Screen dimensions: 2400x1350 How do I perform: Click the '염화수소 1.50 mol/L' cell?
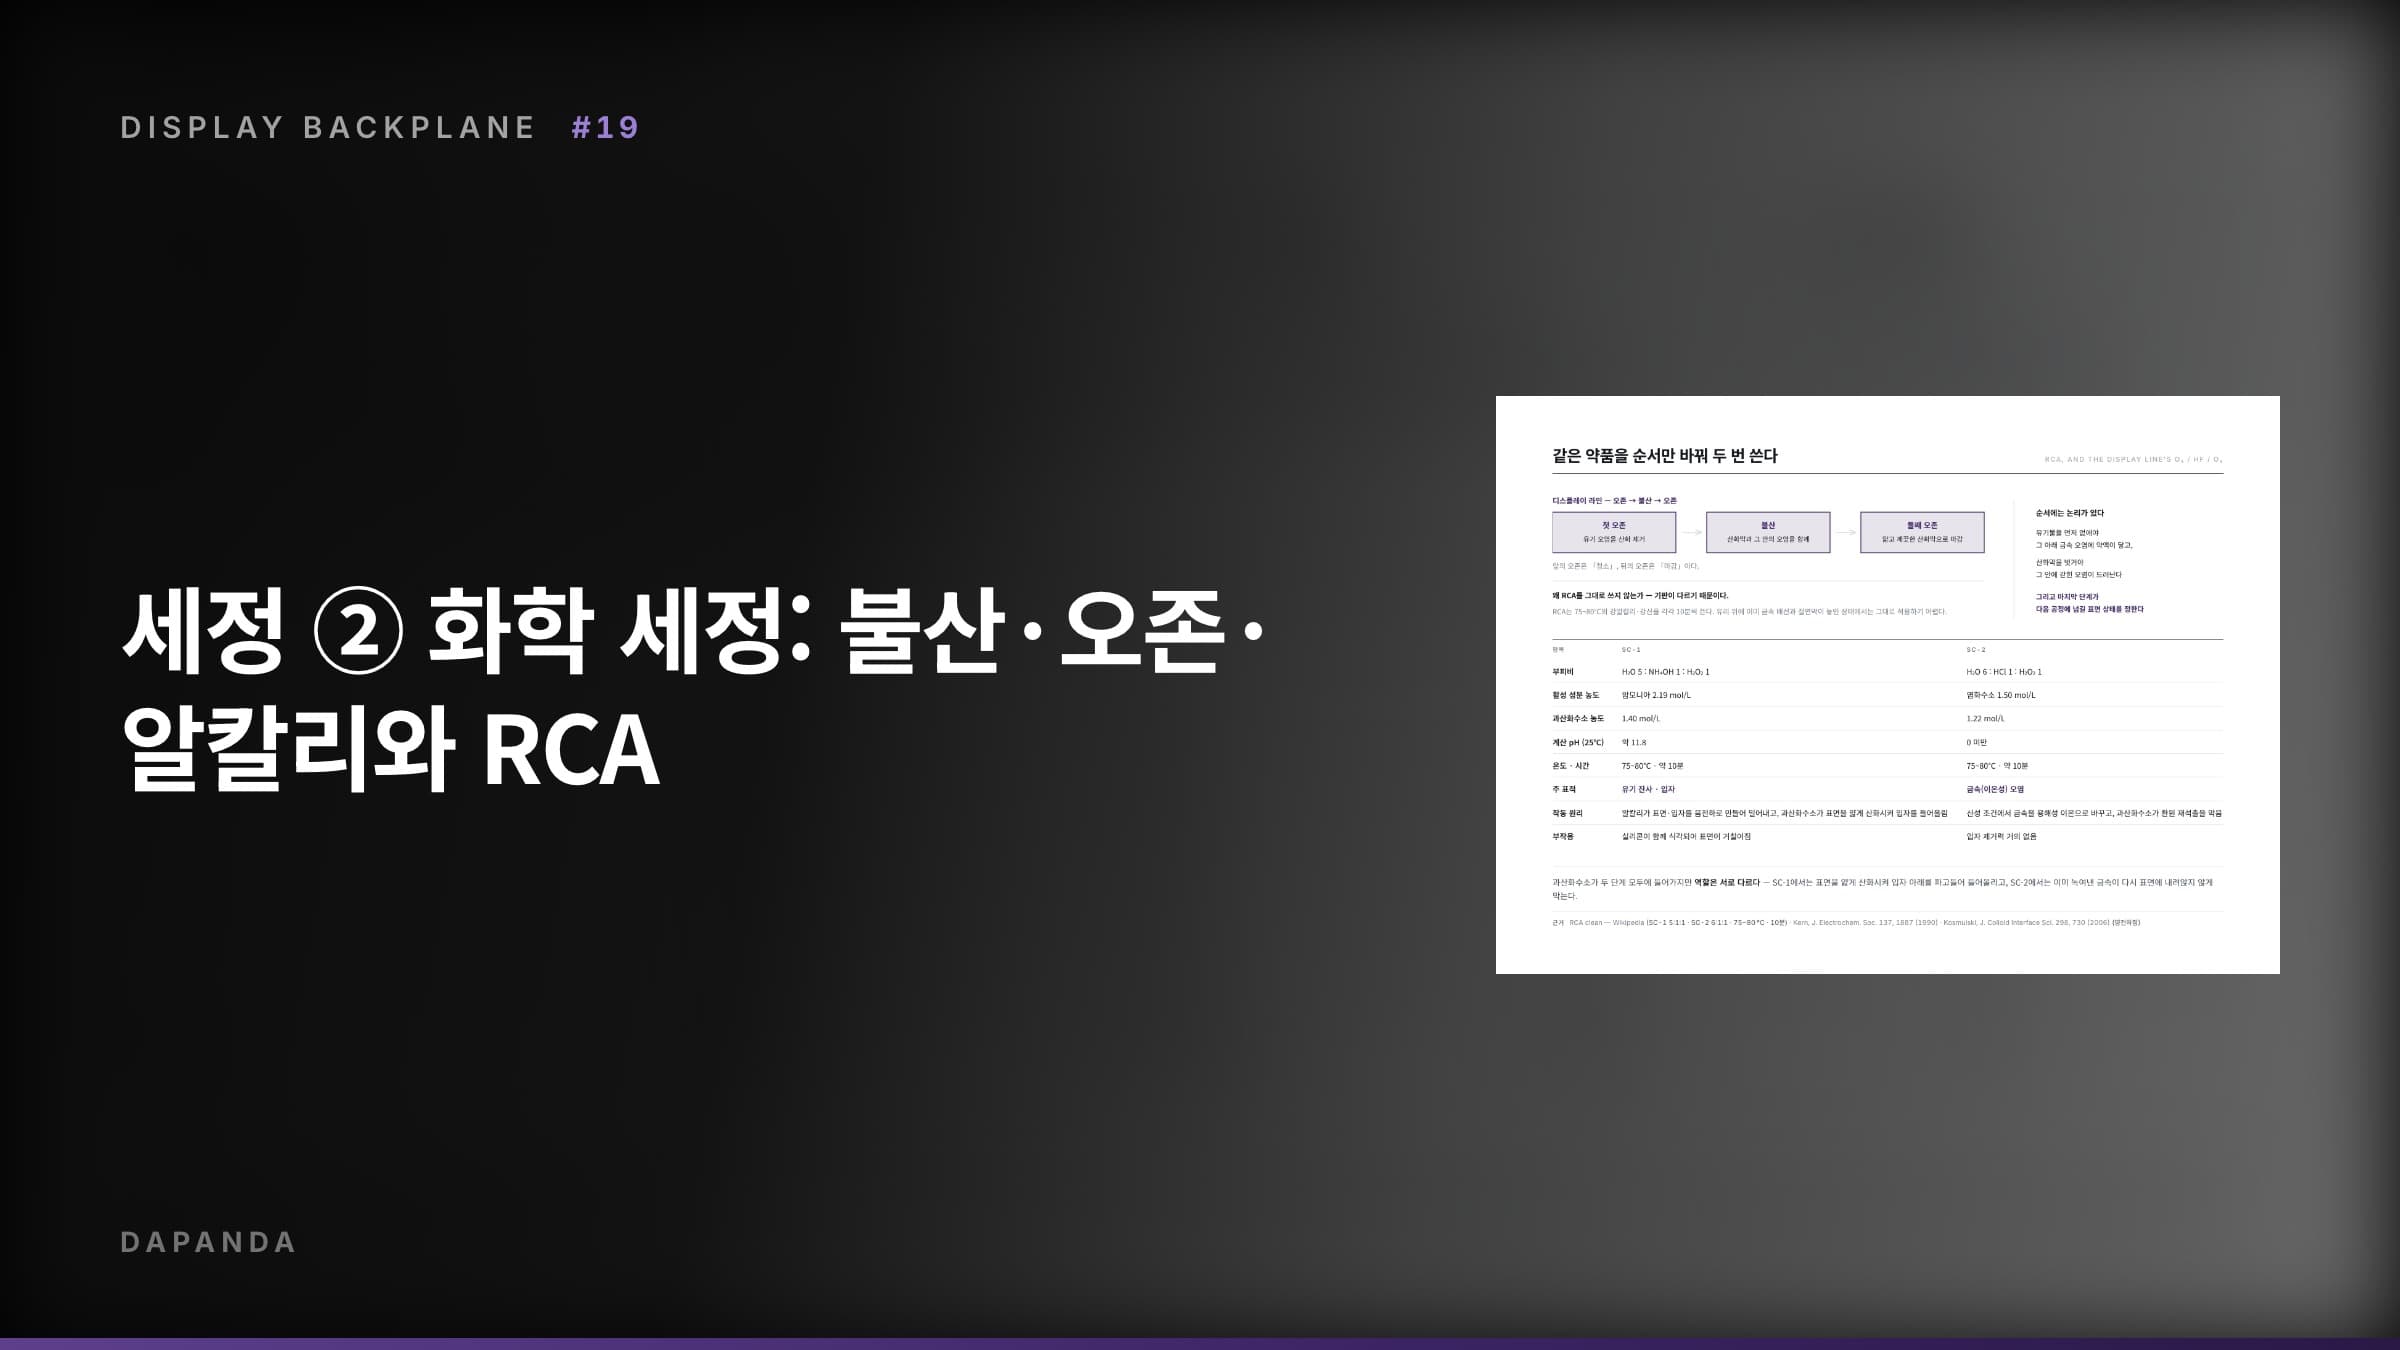coord(2001,695)
